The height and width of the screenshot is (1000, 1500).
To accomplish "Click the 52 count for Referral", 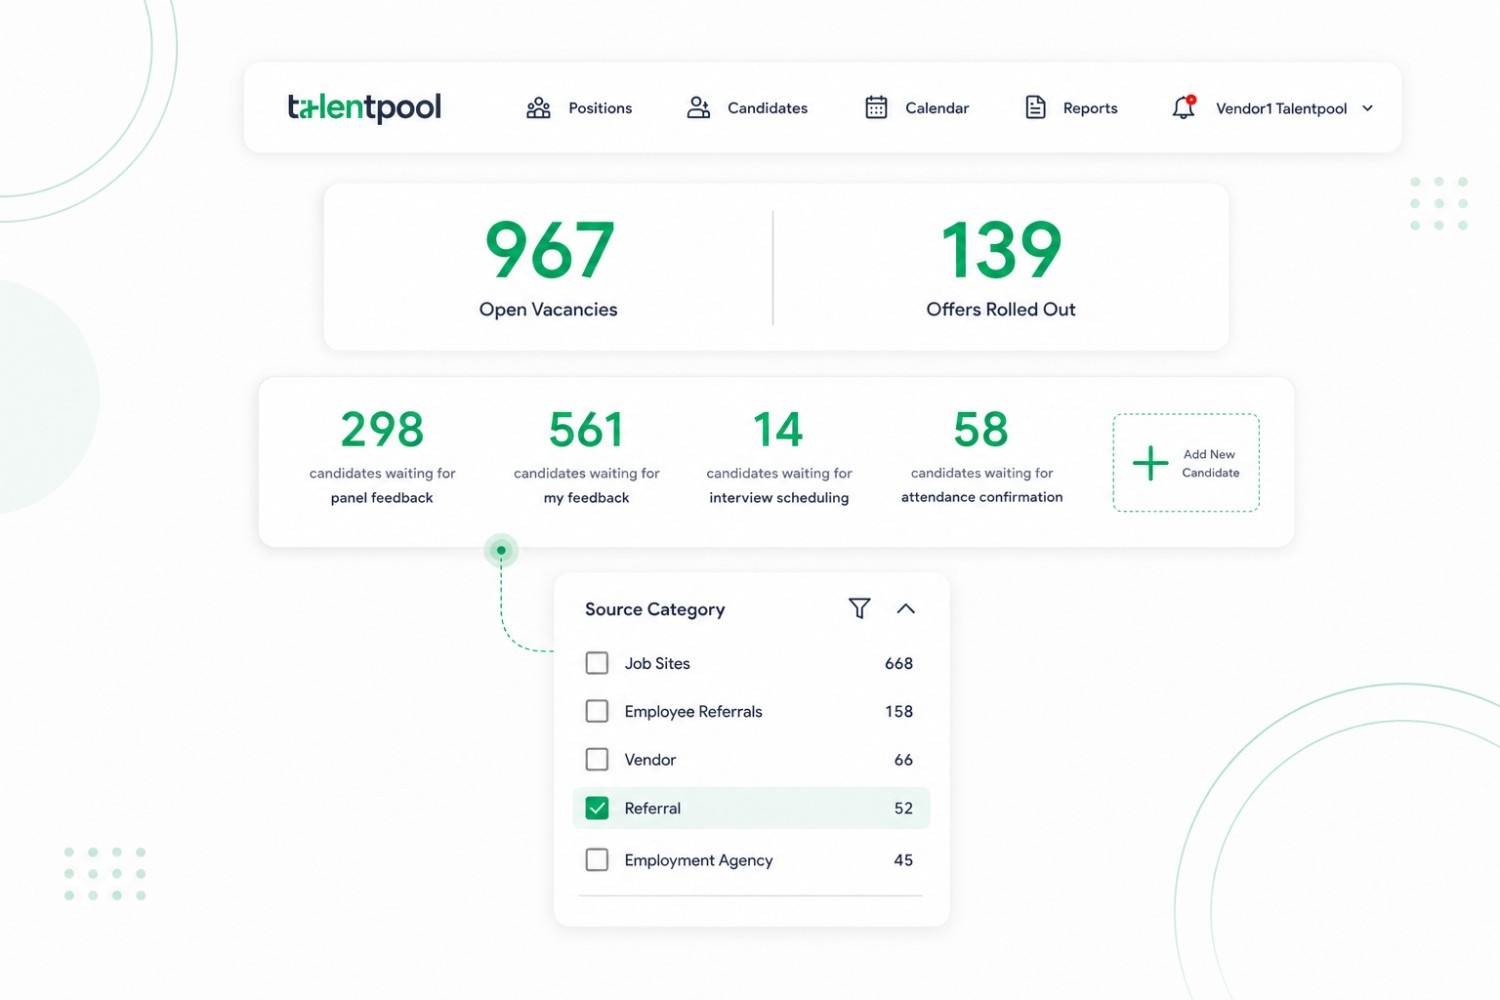I will (903, 808).
